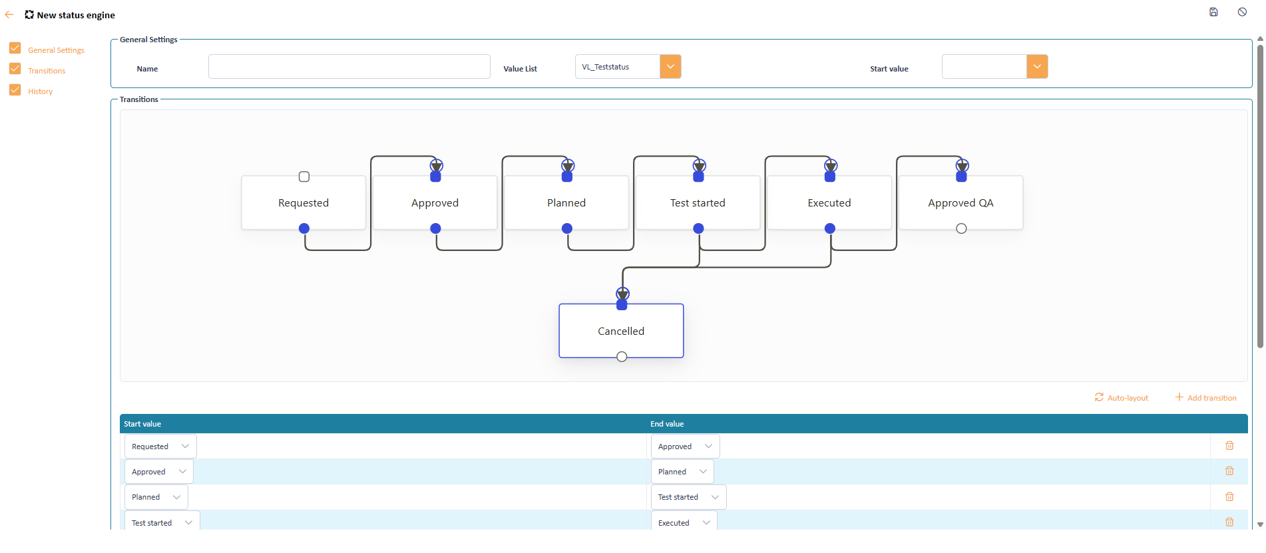
Task: Click the top input port of Test started node
Action: click(x=698, y=177)
